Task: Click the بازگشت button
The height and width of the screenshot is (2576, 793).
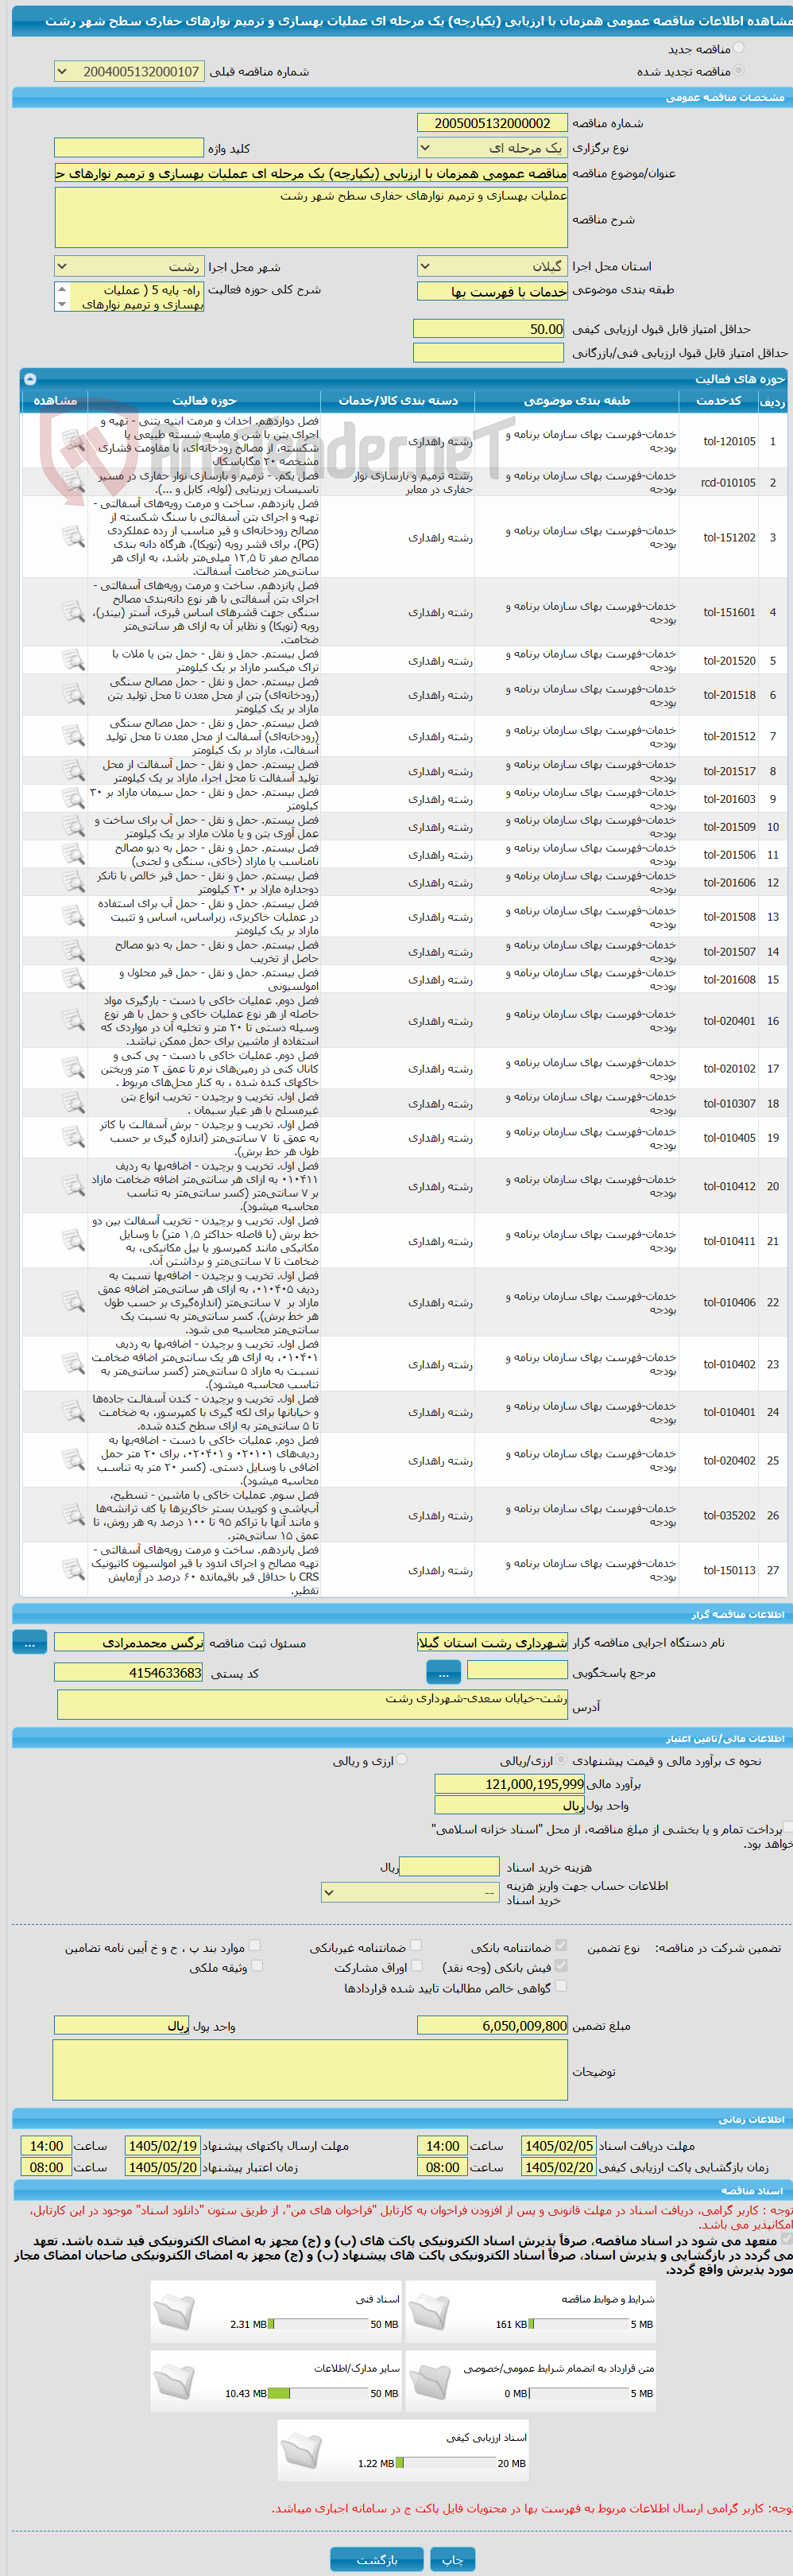Action: point(377,2559)
